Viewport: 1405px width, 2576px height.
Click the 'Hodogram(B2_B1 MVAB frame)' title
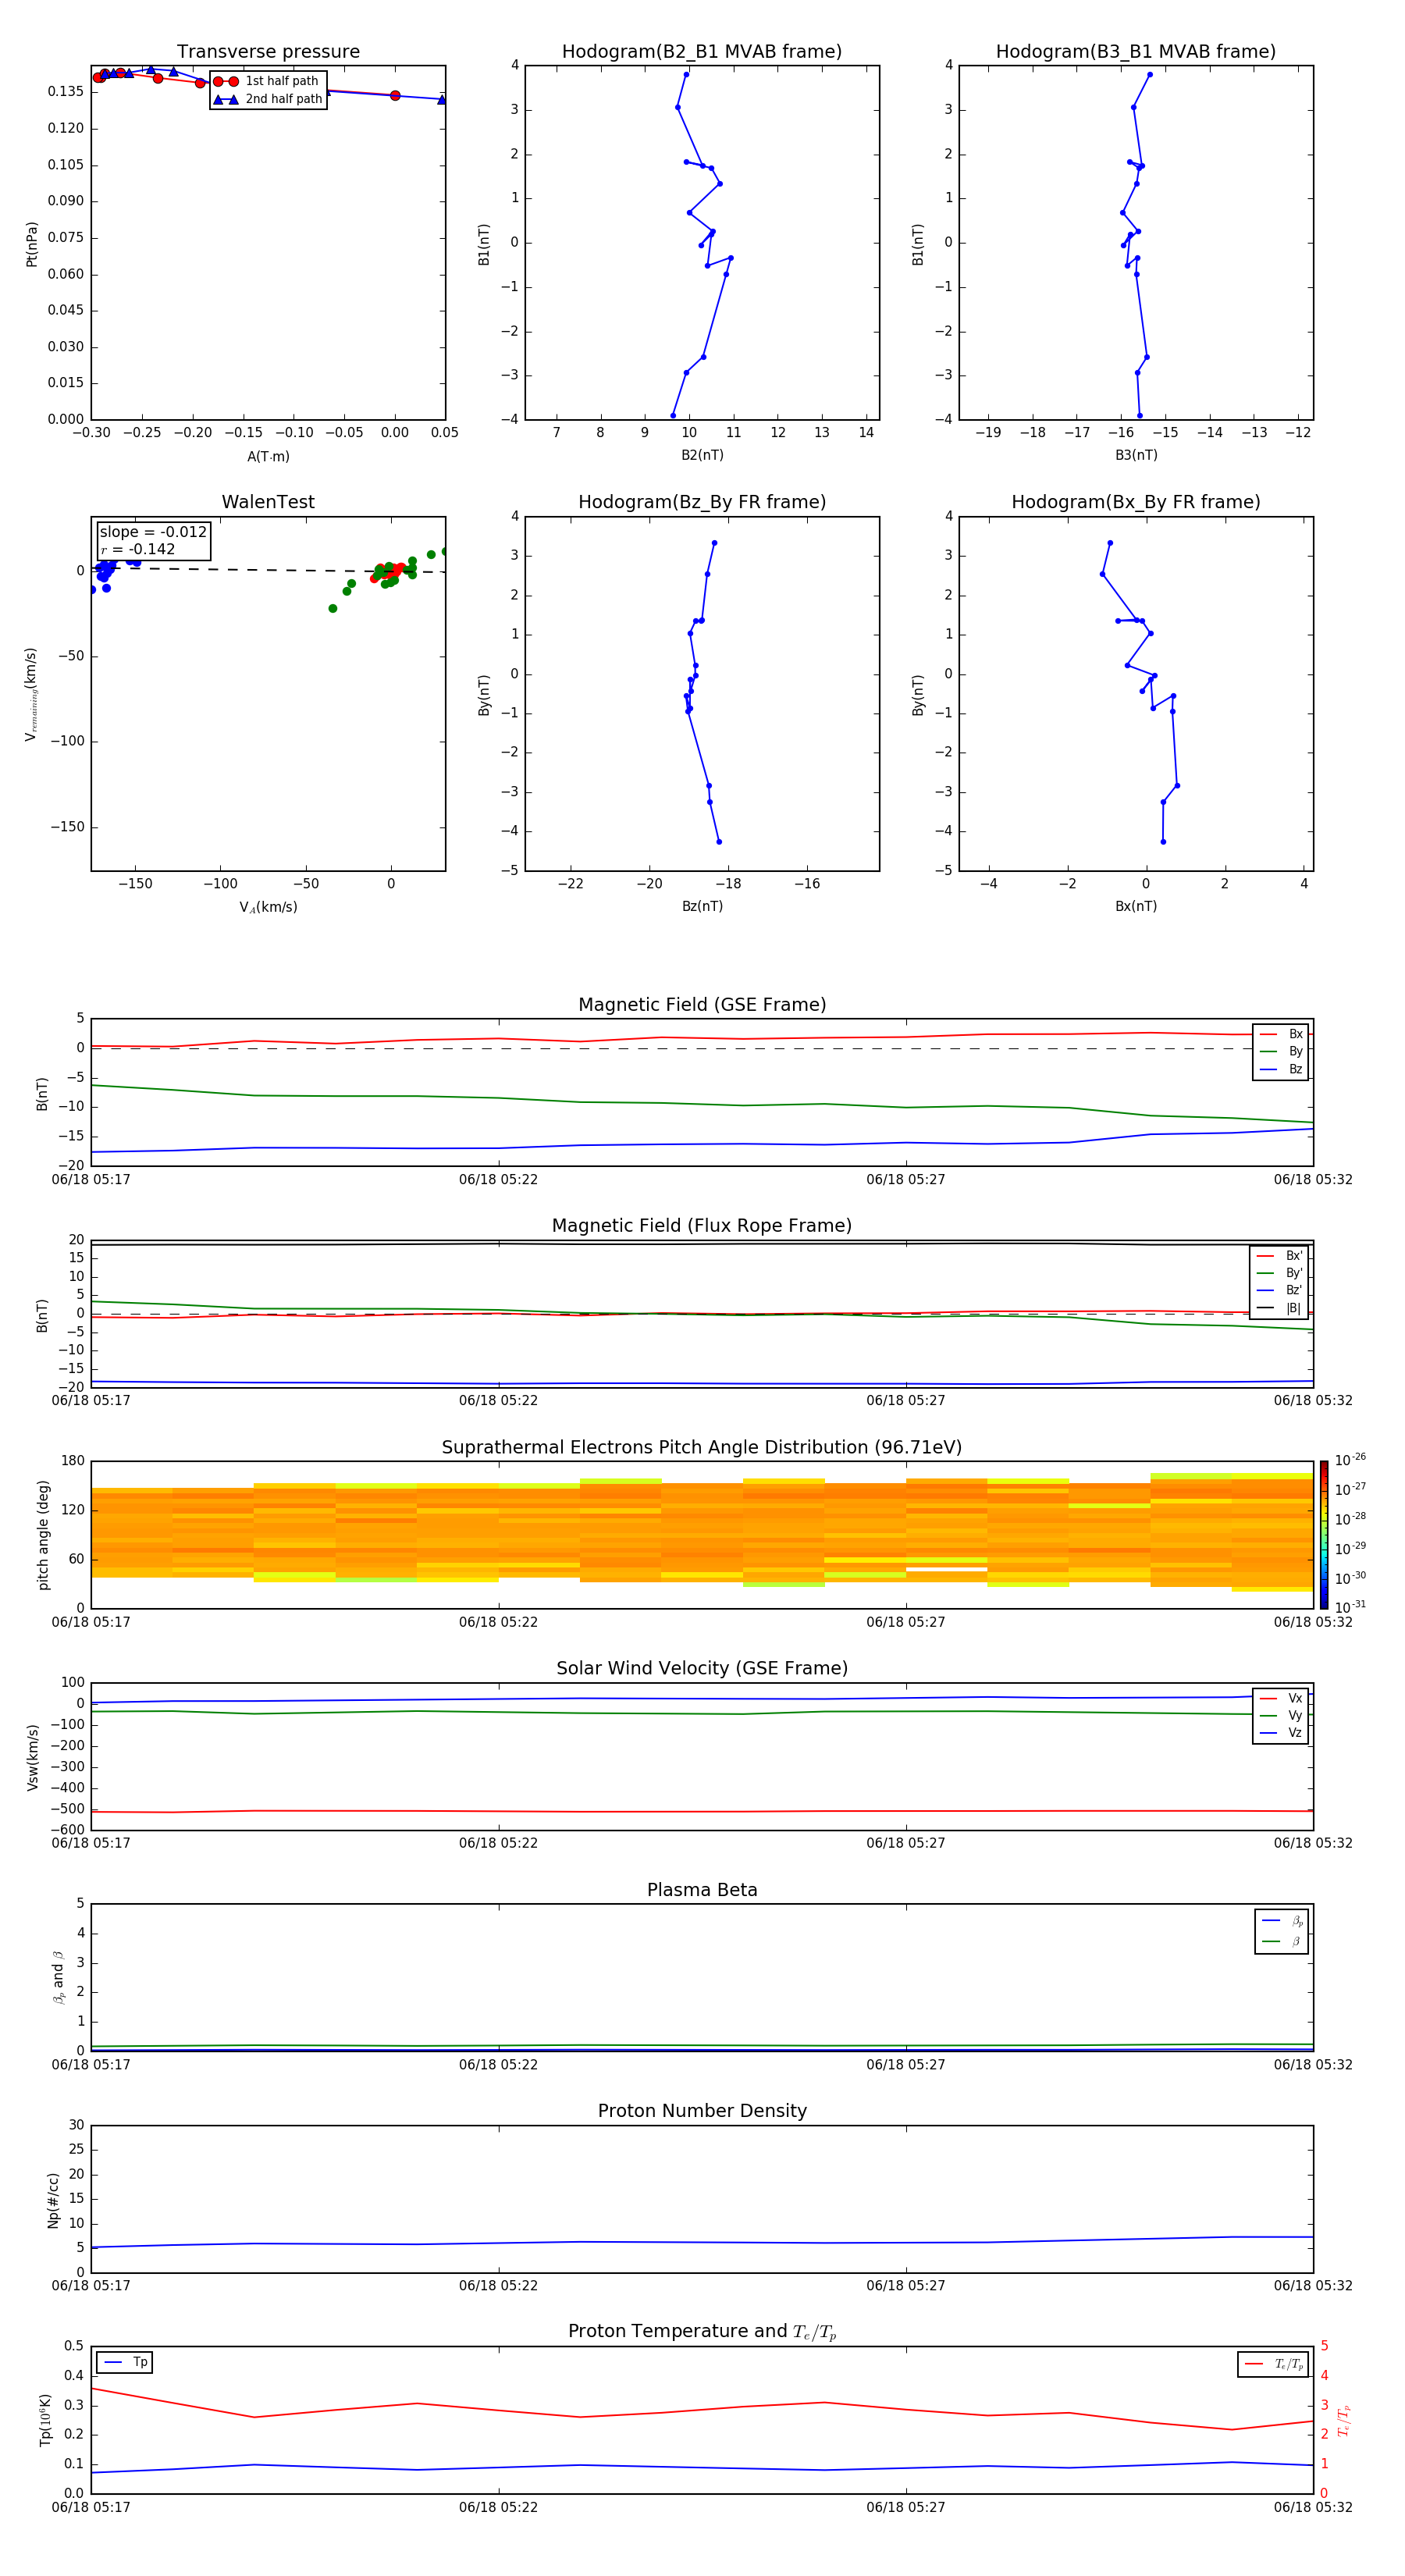click(702, 52)
